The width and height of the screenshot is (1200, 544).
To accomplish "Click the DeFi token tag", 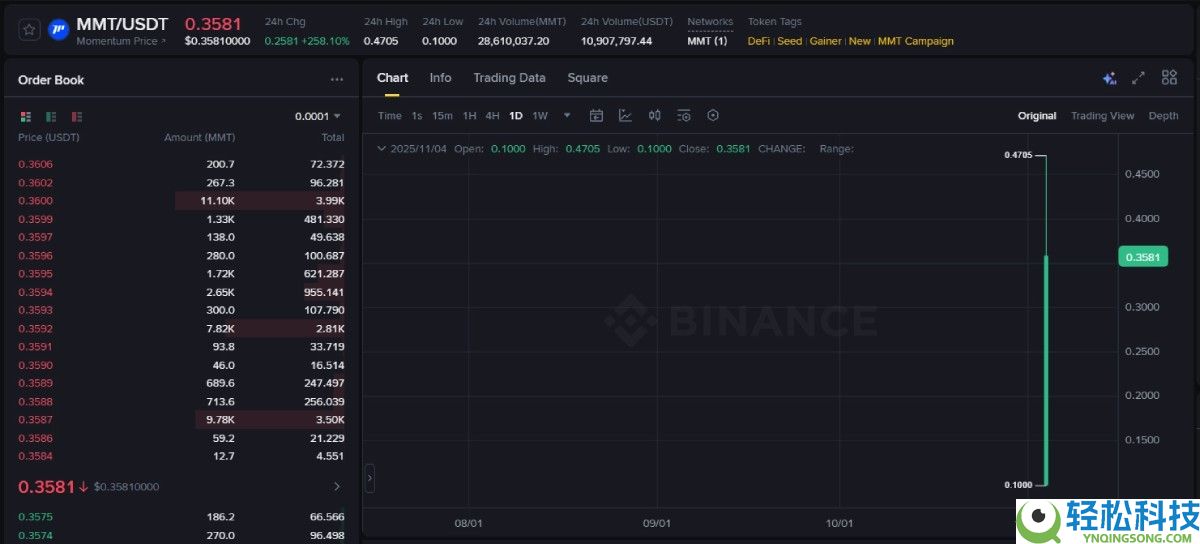I will click(758, 41).
